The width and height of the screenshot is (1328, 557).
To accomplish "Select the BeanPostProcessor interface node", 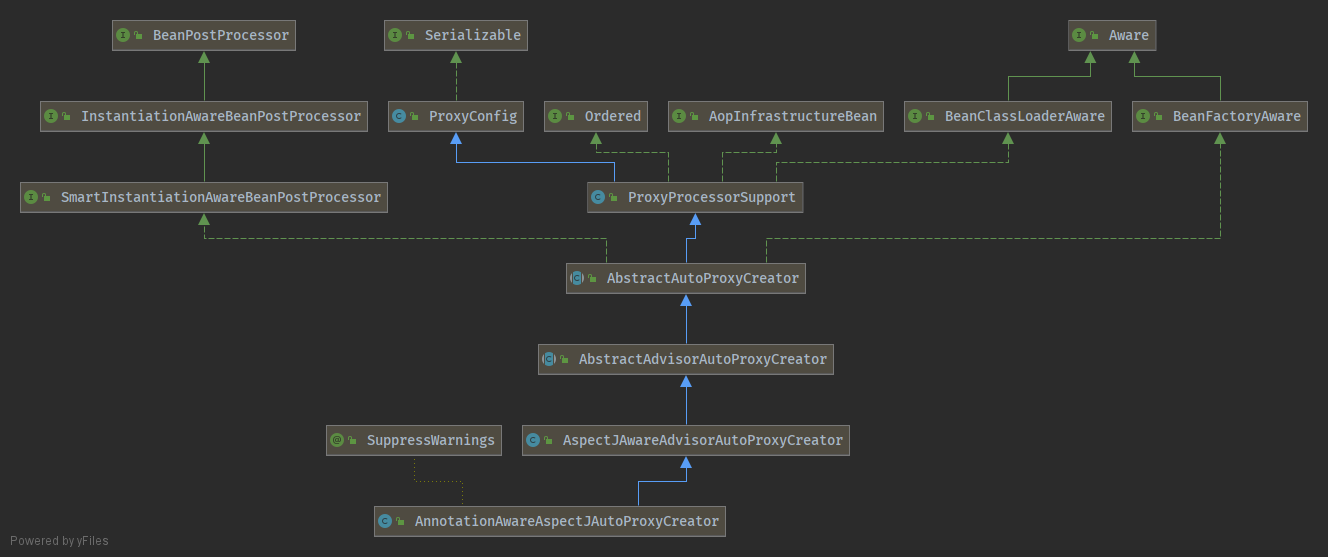I will click(204, 35).
